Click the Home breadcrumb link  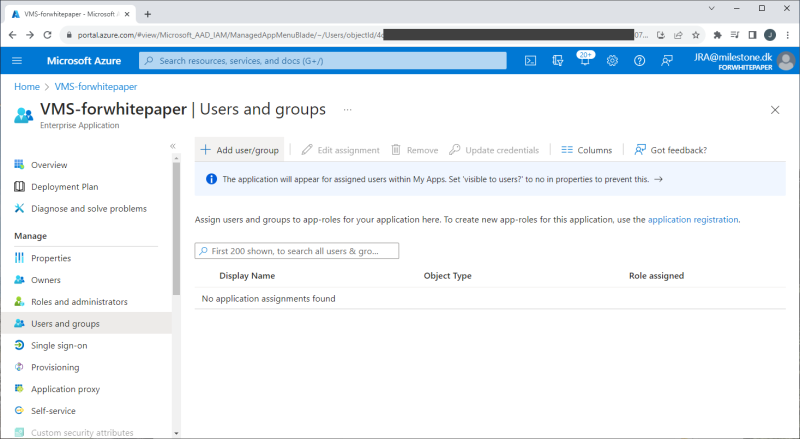(27, 87)
